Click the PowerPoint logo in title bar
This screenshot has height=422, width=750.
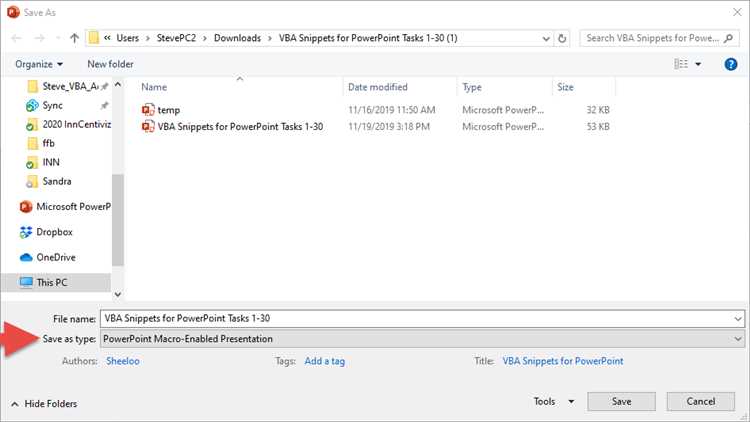point(13,12)
